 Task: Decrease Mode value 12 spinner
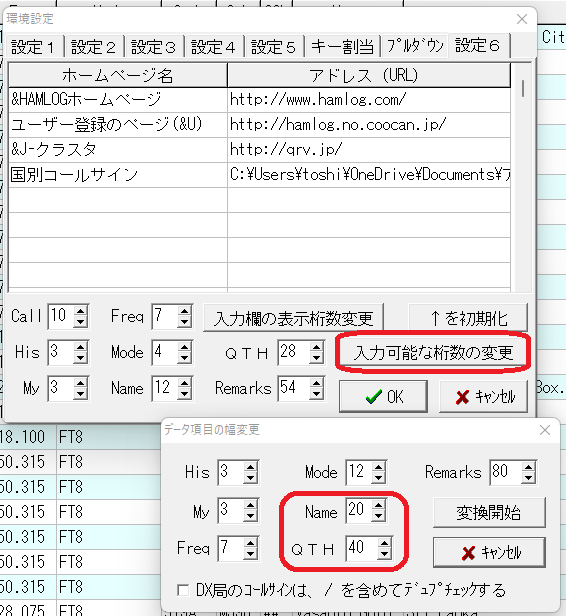click(x=379, y=477)
